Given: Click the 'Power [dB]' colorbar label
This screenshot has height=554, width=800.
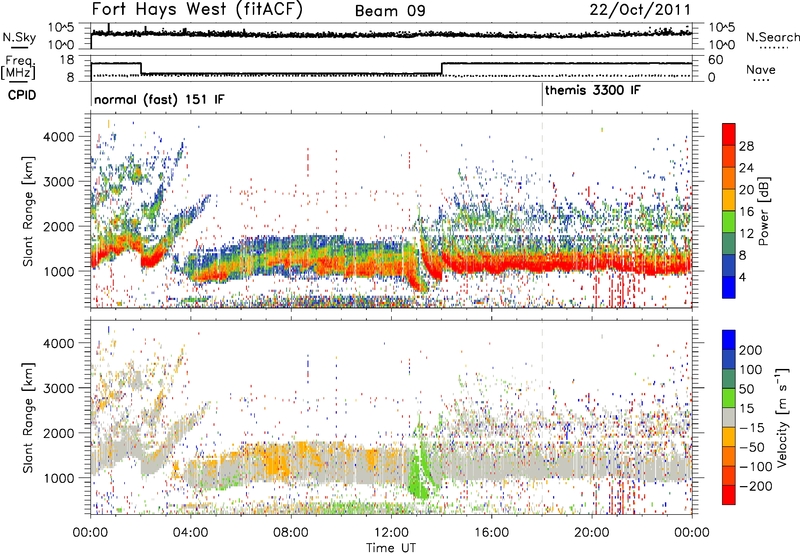Looking at the screenshot, I should point(764,211).
